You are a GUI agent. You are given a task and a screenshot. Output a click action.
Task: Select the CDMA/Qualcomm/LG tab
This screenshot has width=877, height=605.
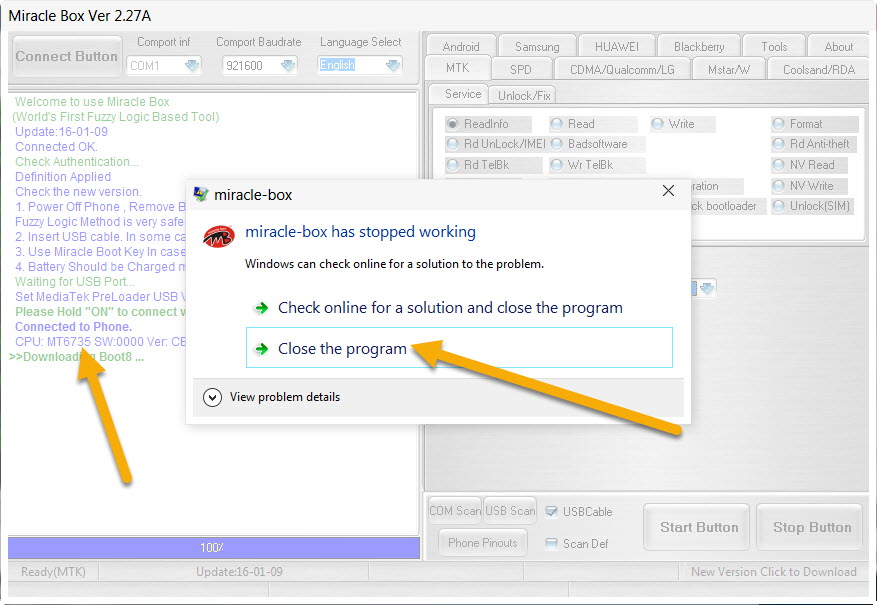pyautogui.click(x=622, y=69)
